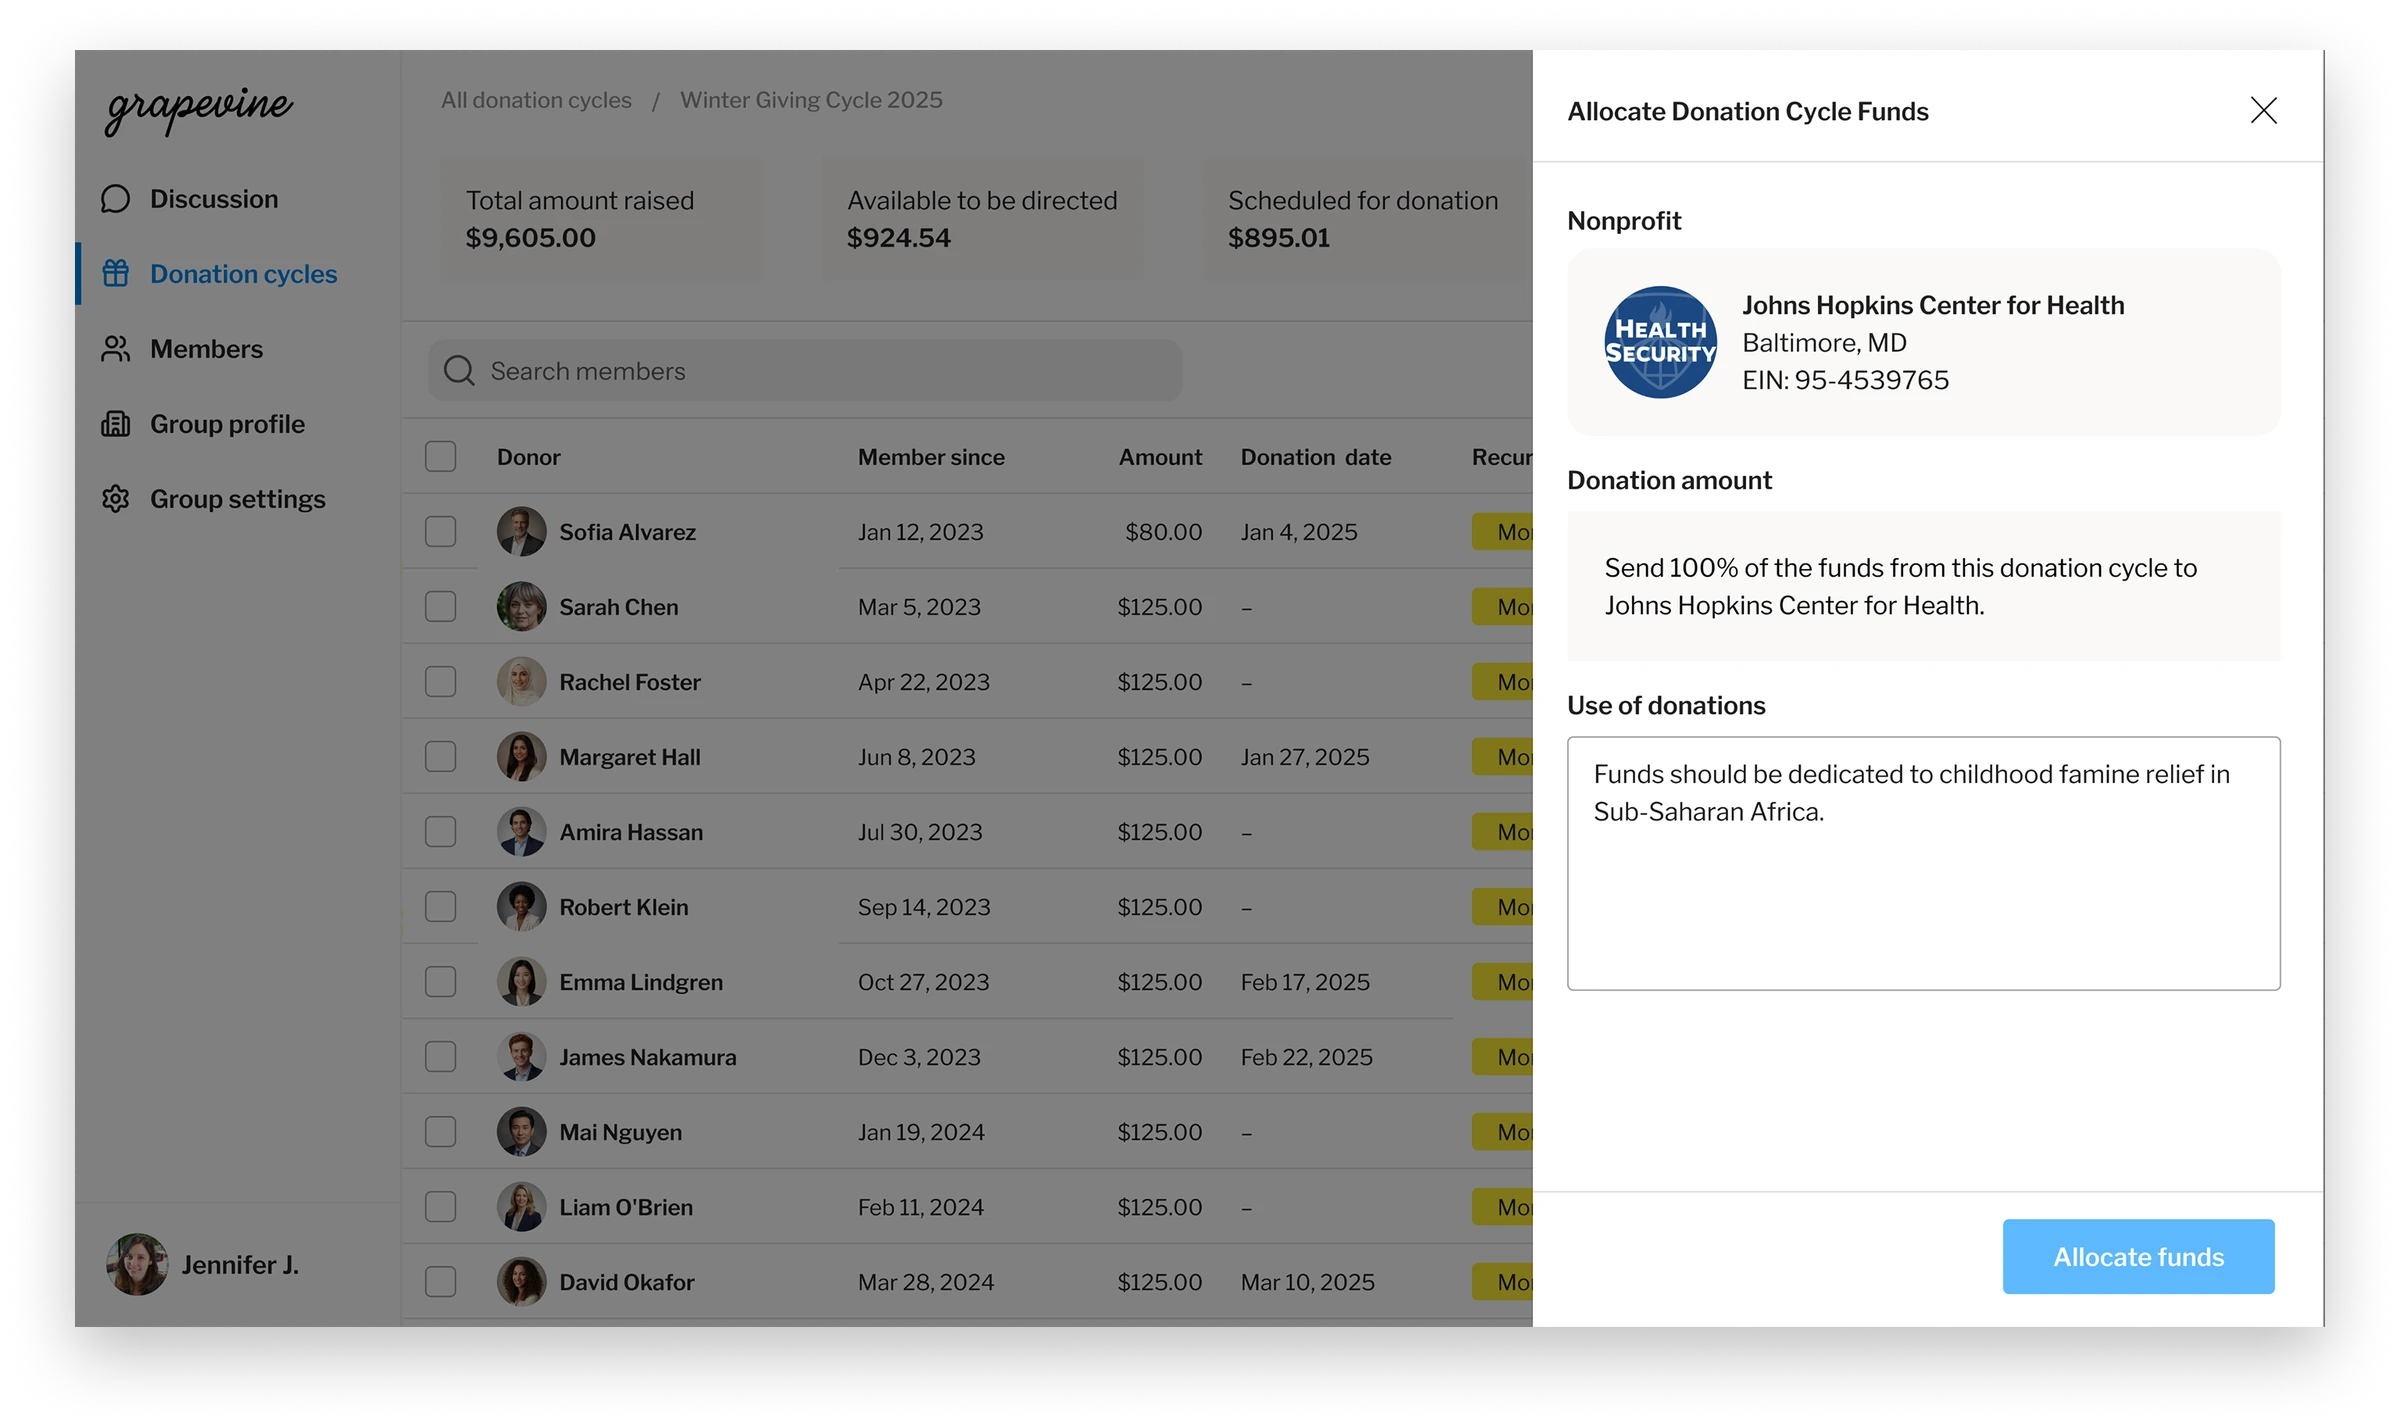Click James Nakamura's avatar

coord(521,1056)
